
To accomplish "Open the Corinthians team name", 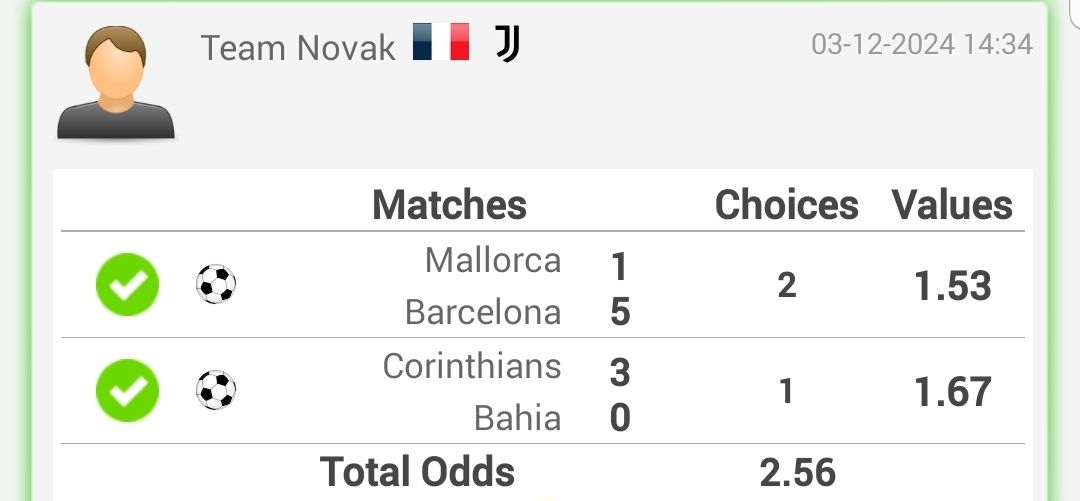I will (x=472, y=366).
